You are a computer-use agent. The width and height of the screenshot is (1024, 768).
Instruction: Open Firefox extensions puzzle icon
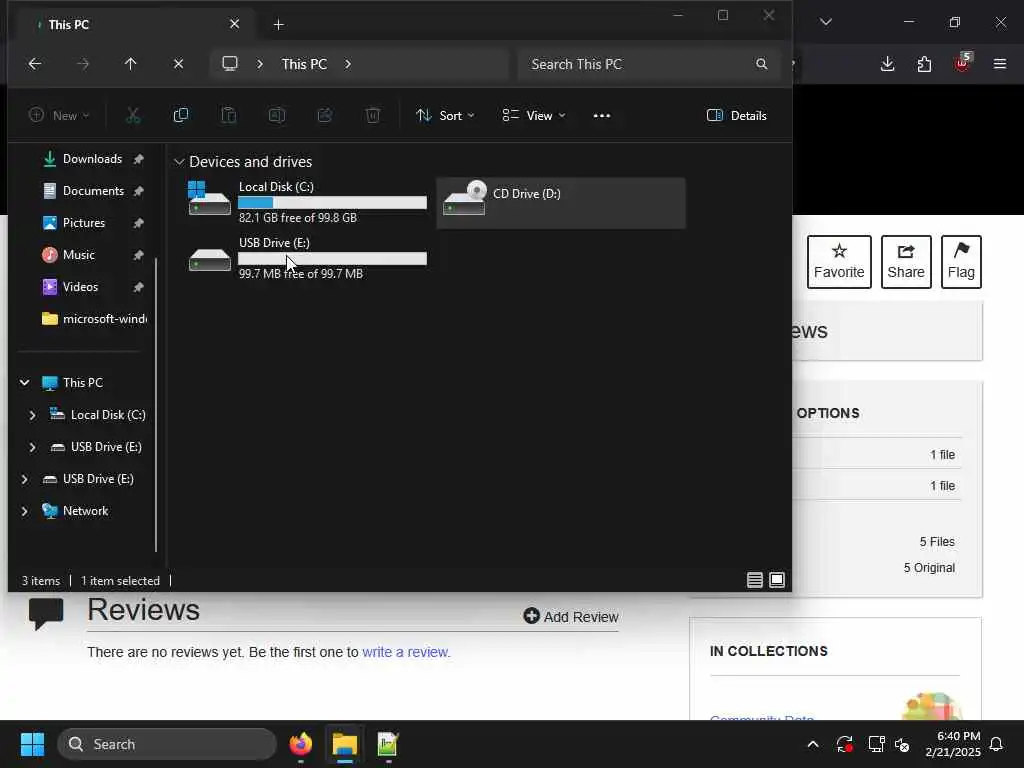pos(924,64)
